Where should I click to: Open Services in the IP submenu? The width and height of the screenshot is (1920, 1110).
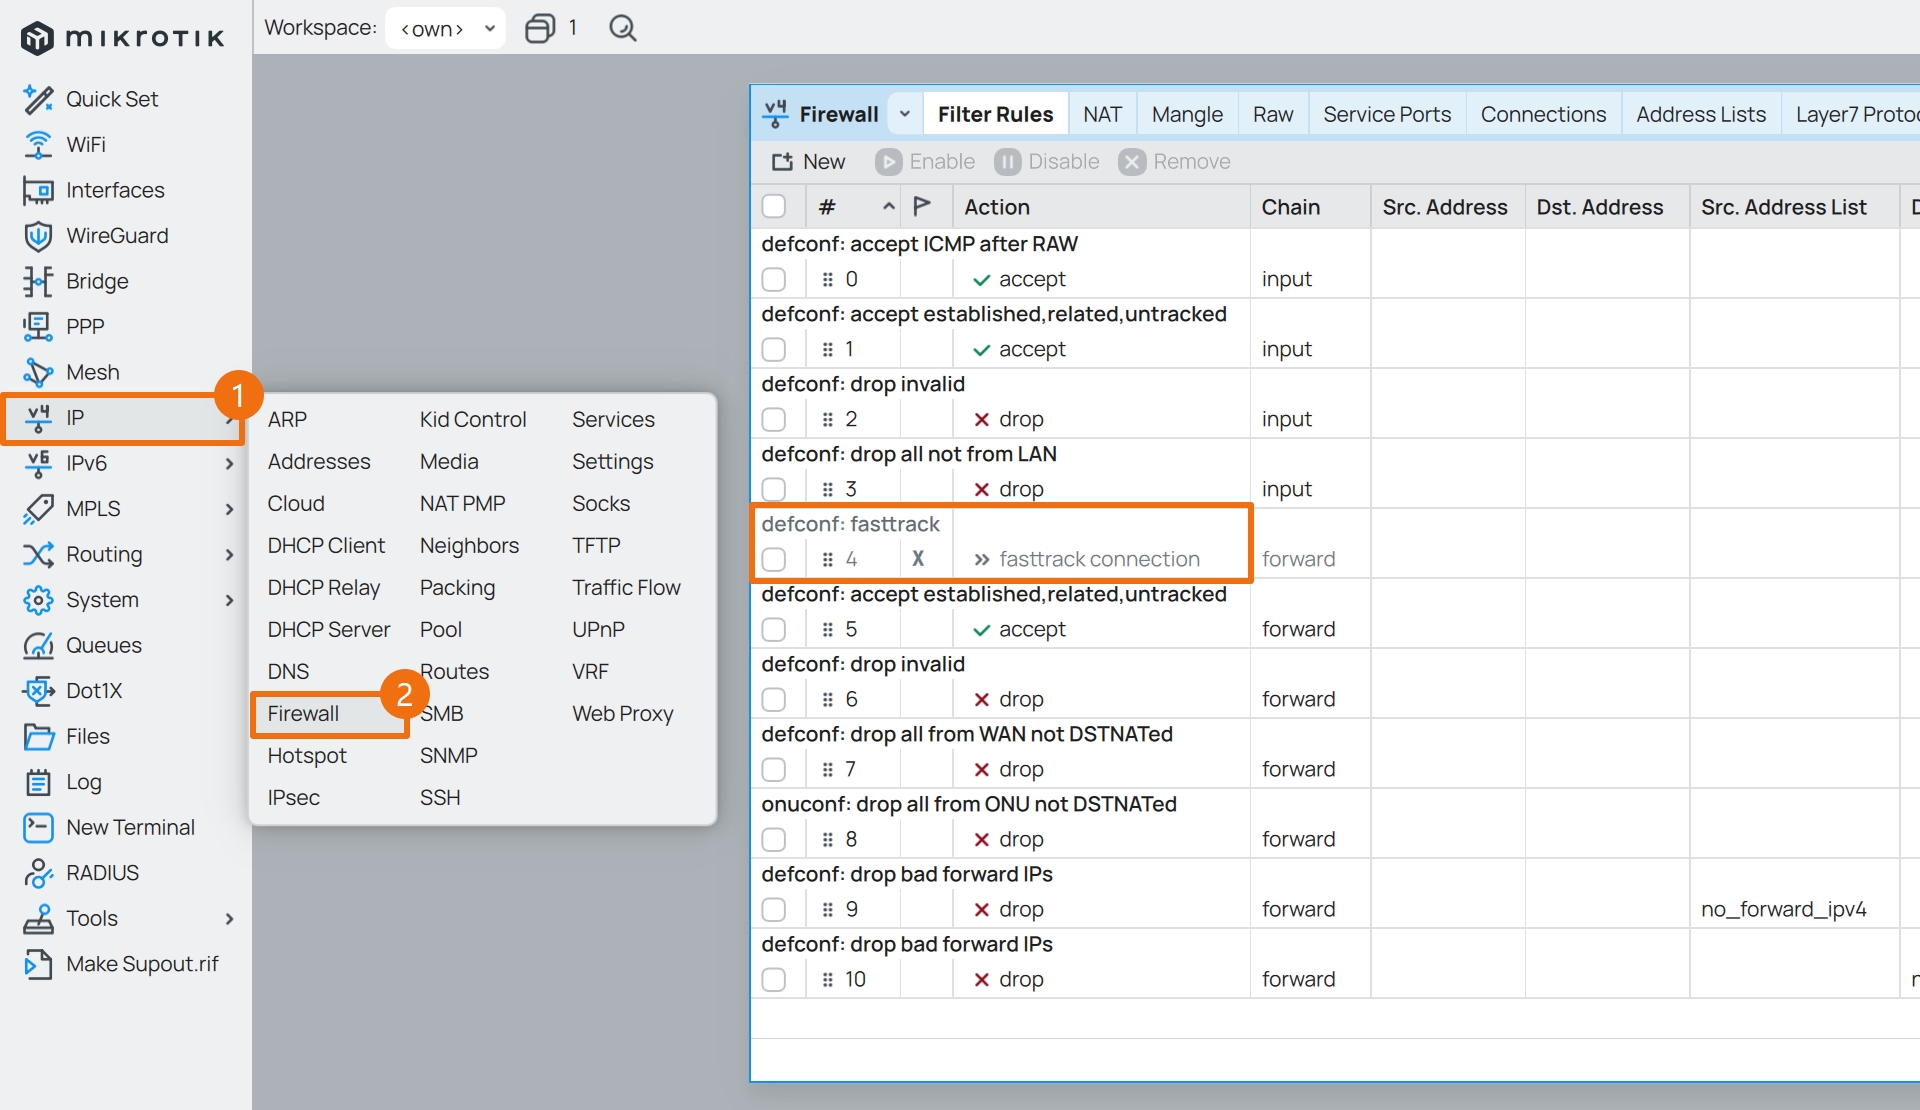point(613,420)
